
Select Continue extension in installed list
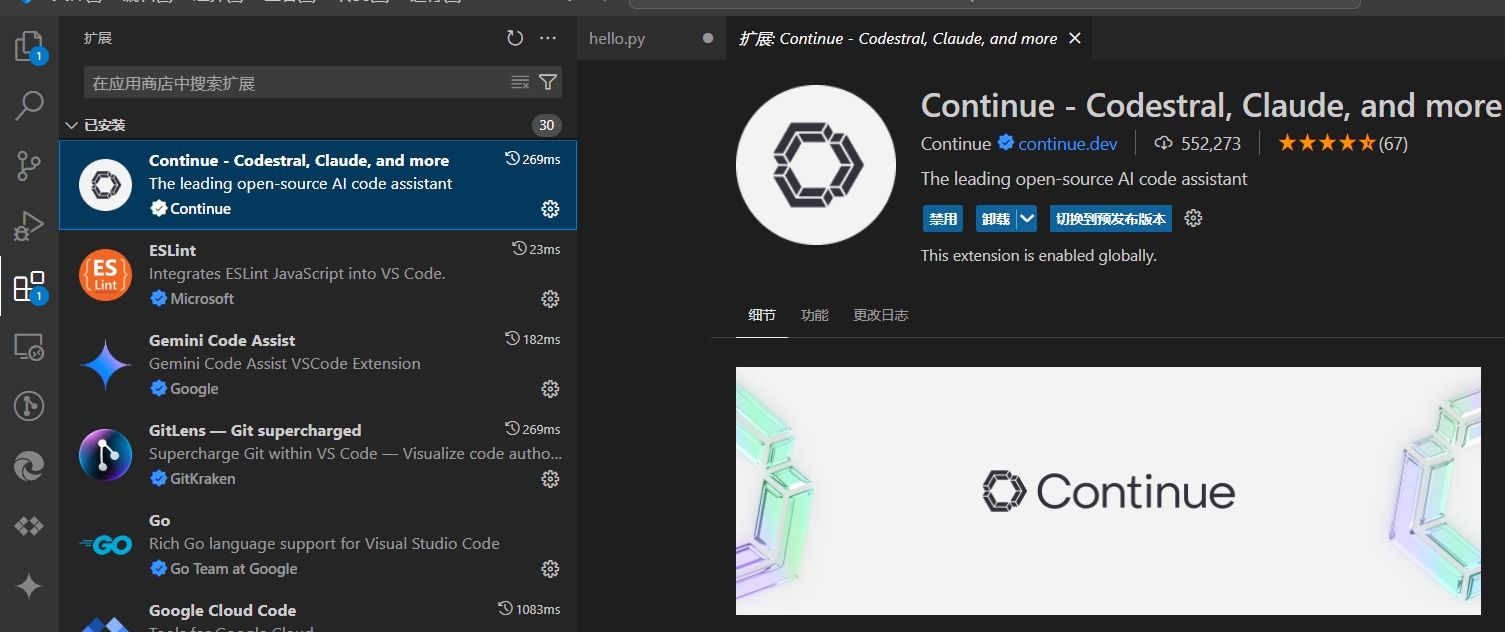point(318,185)
